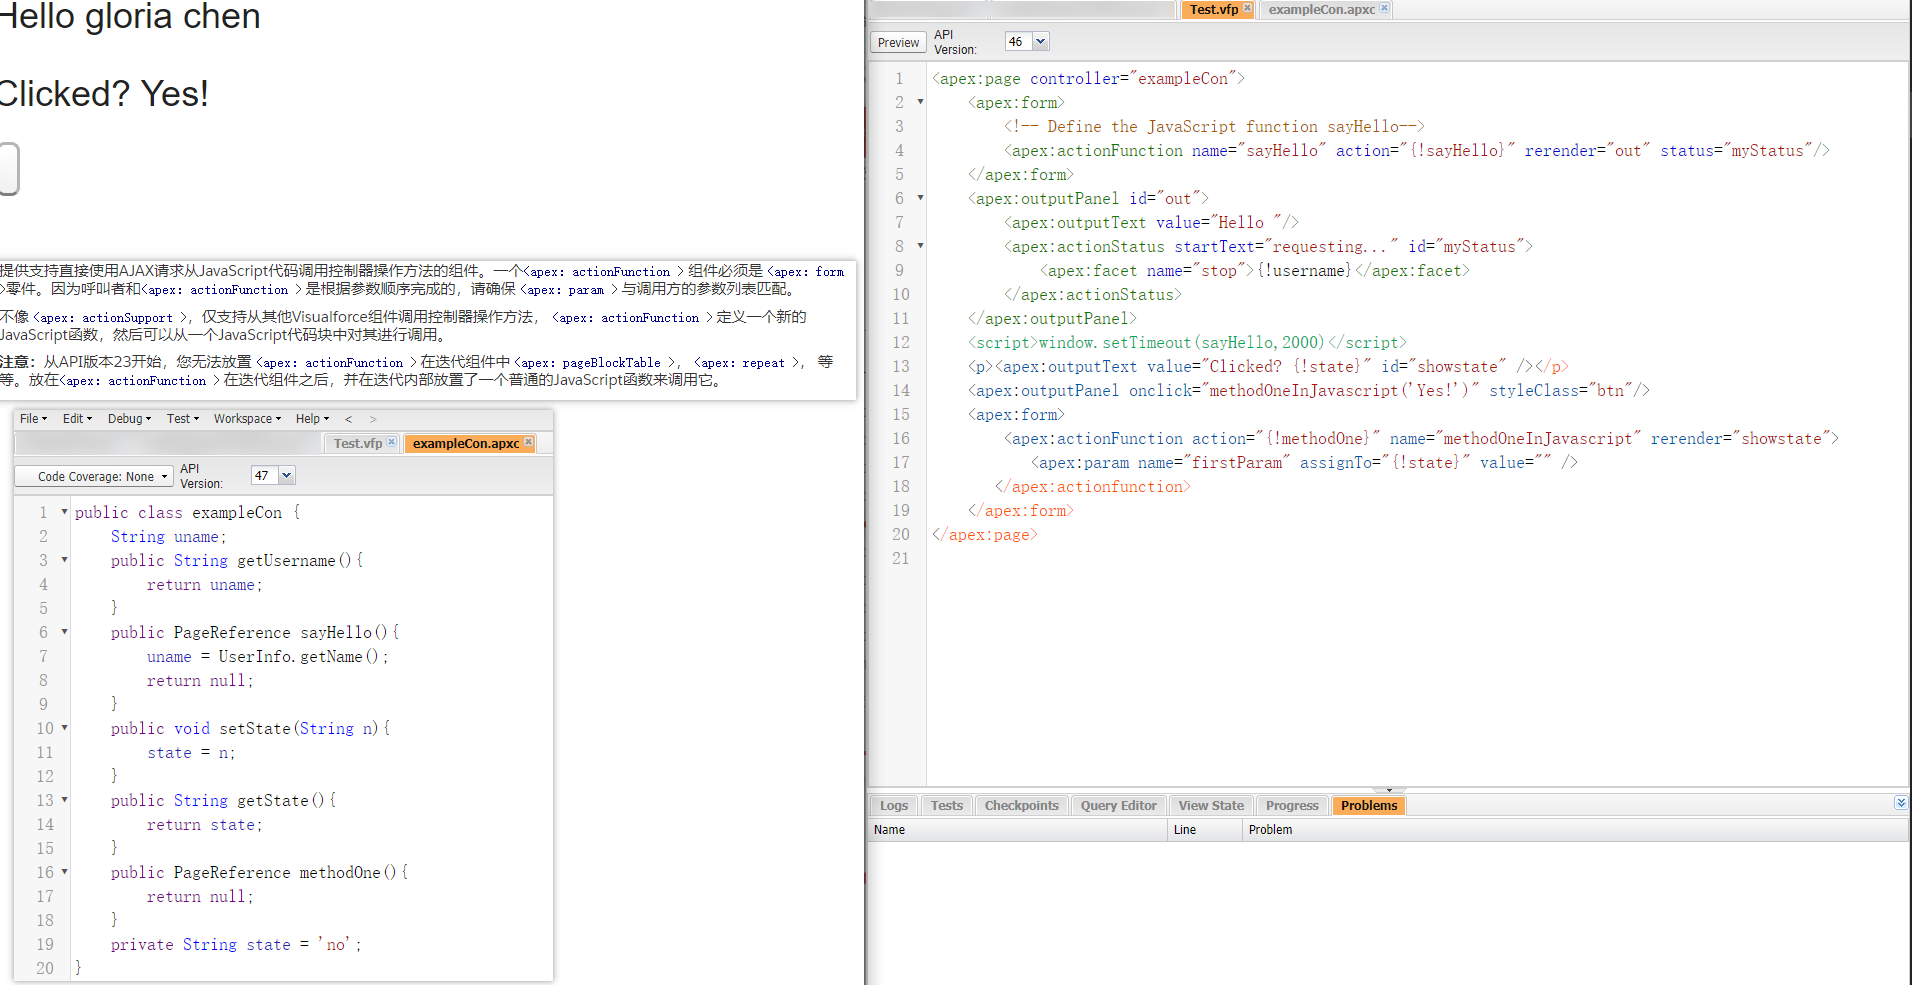Place cursor on 'uname = UserInfo.getName();' line
The image size is (1912, 985).
coord(267,656)
